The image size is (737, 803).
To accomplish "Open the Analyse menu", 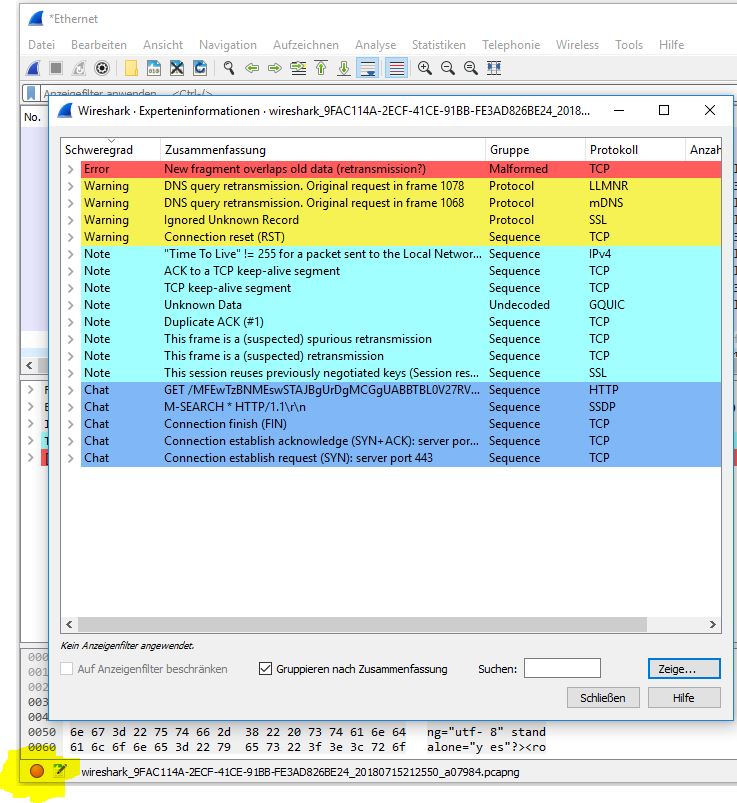I will [375, 45].
